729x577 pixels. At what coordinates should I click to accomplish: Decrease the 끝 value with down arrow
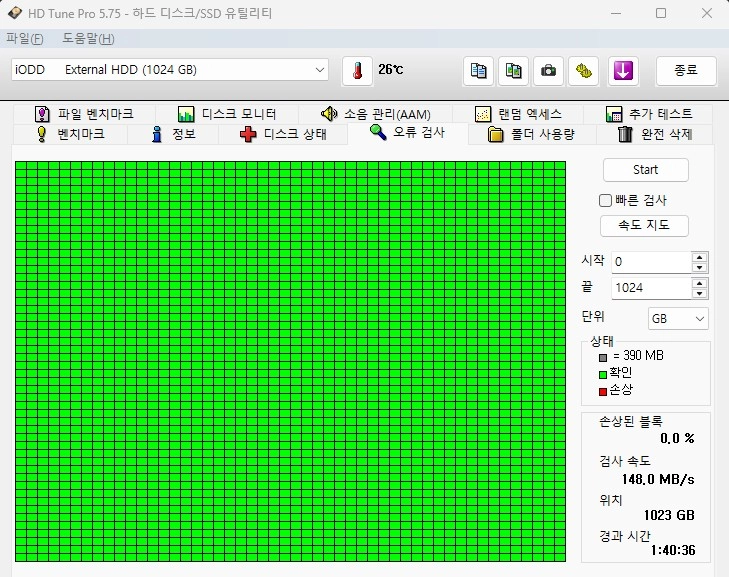(699, 293)
